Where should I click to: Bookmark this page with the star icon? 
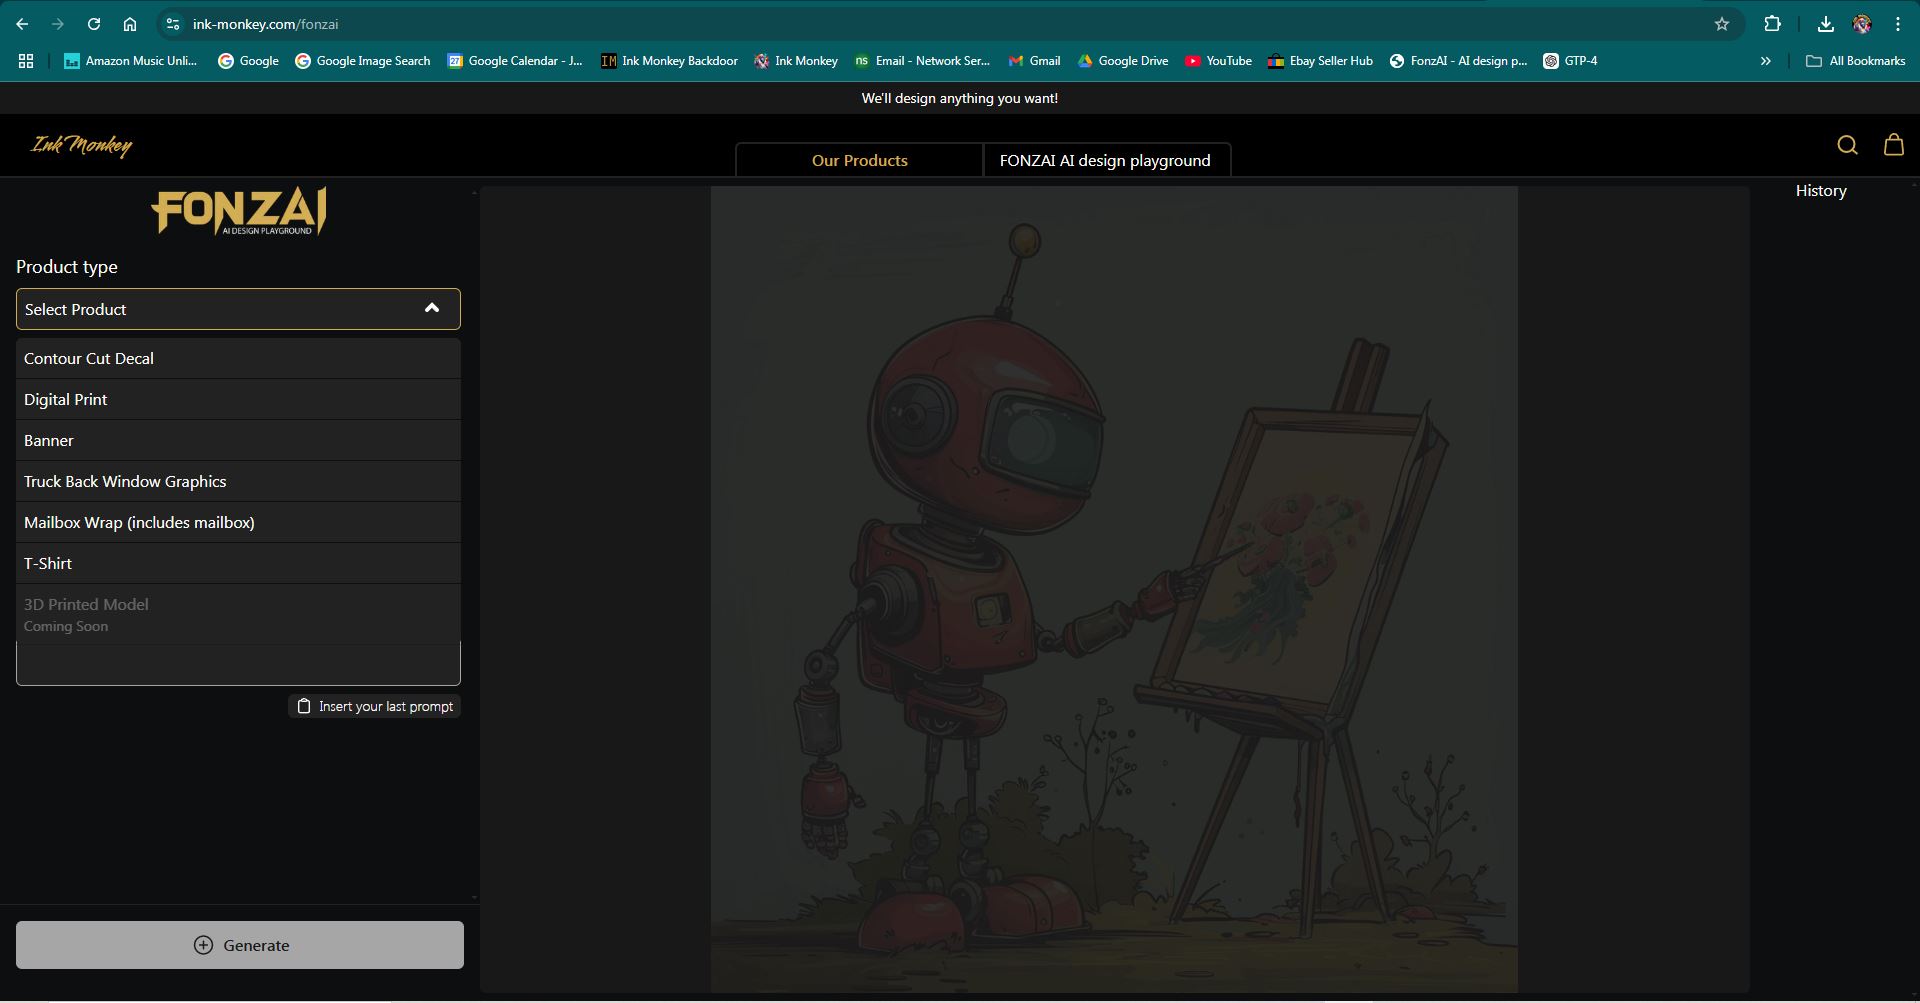pyautogui.click(x=1722, y=24)
